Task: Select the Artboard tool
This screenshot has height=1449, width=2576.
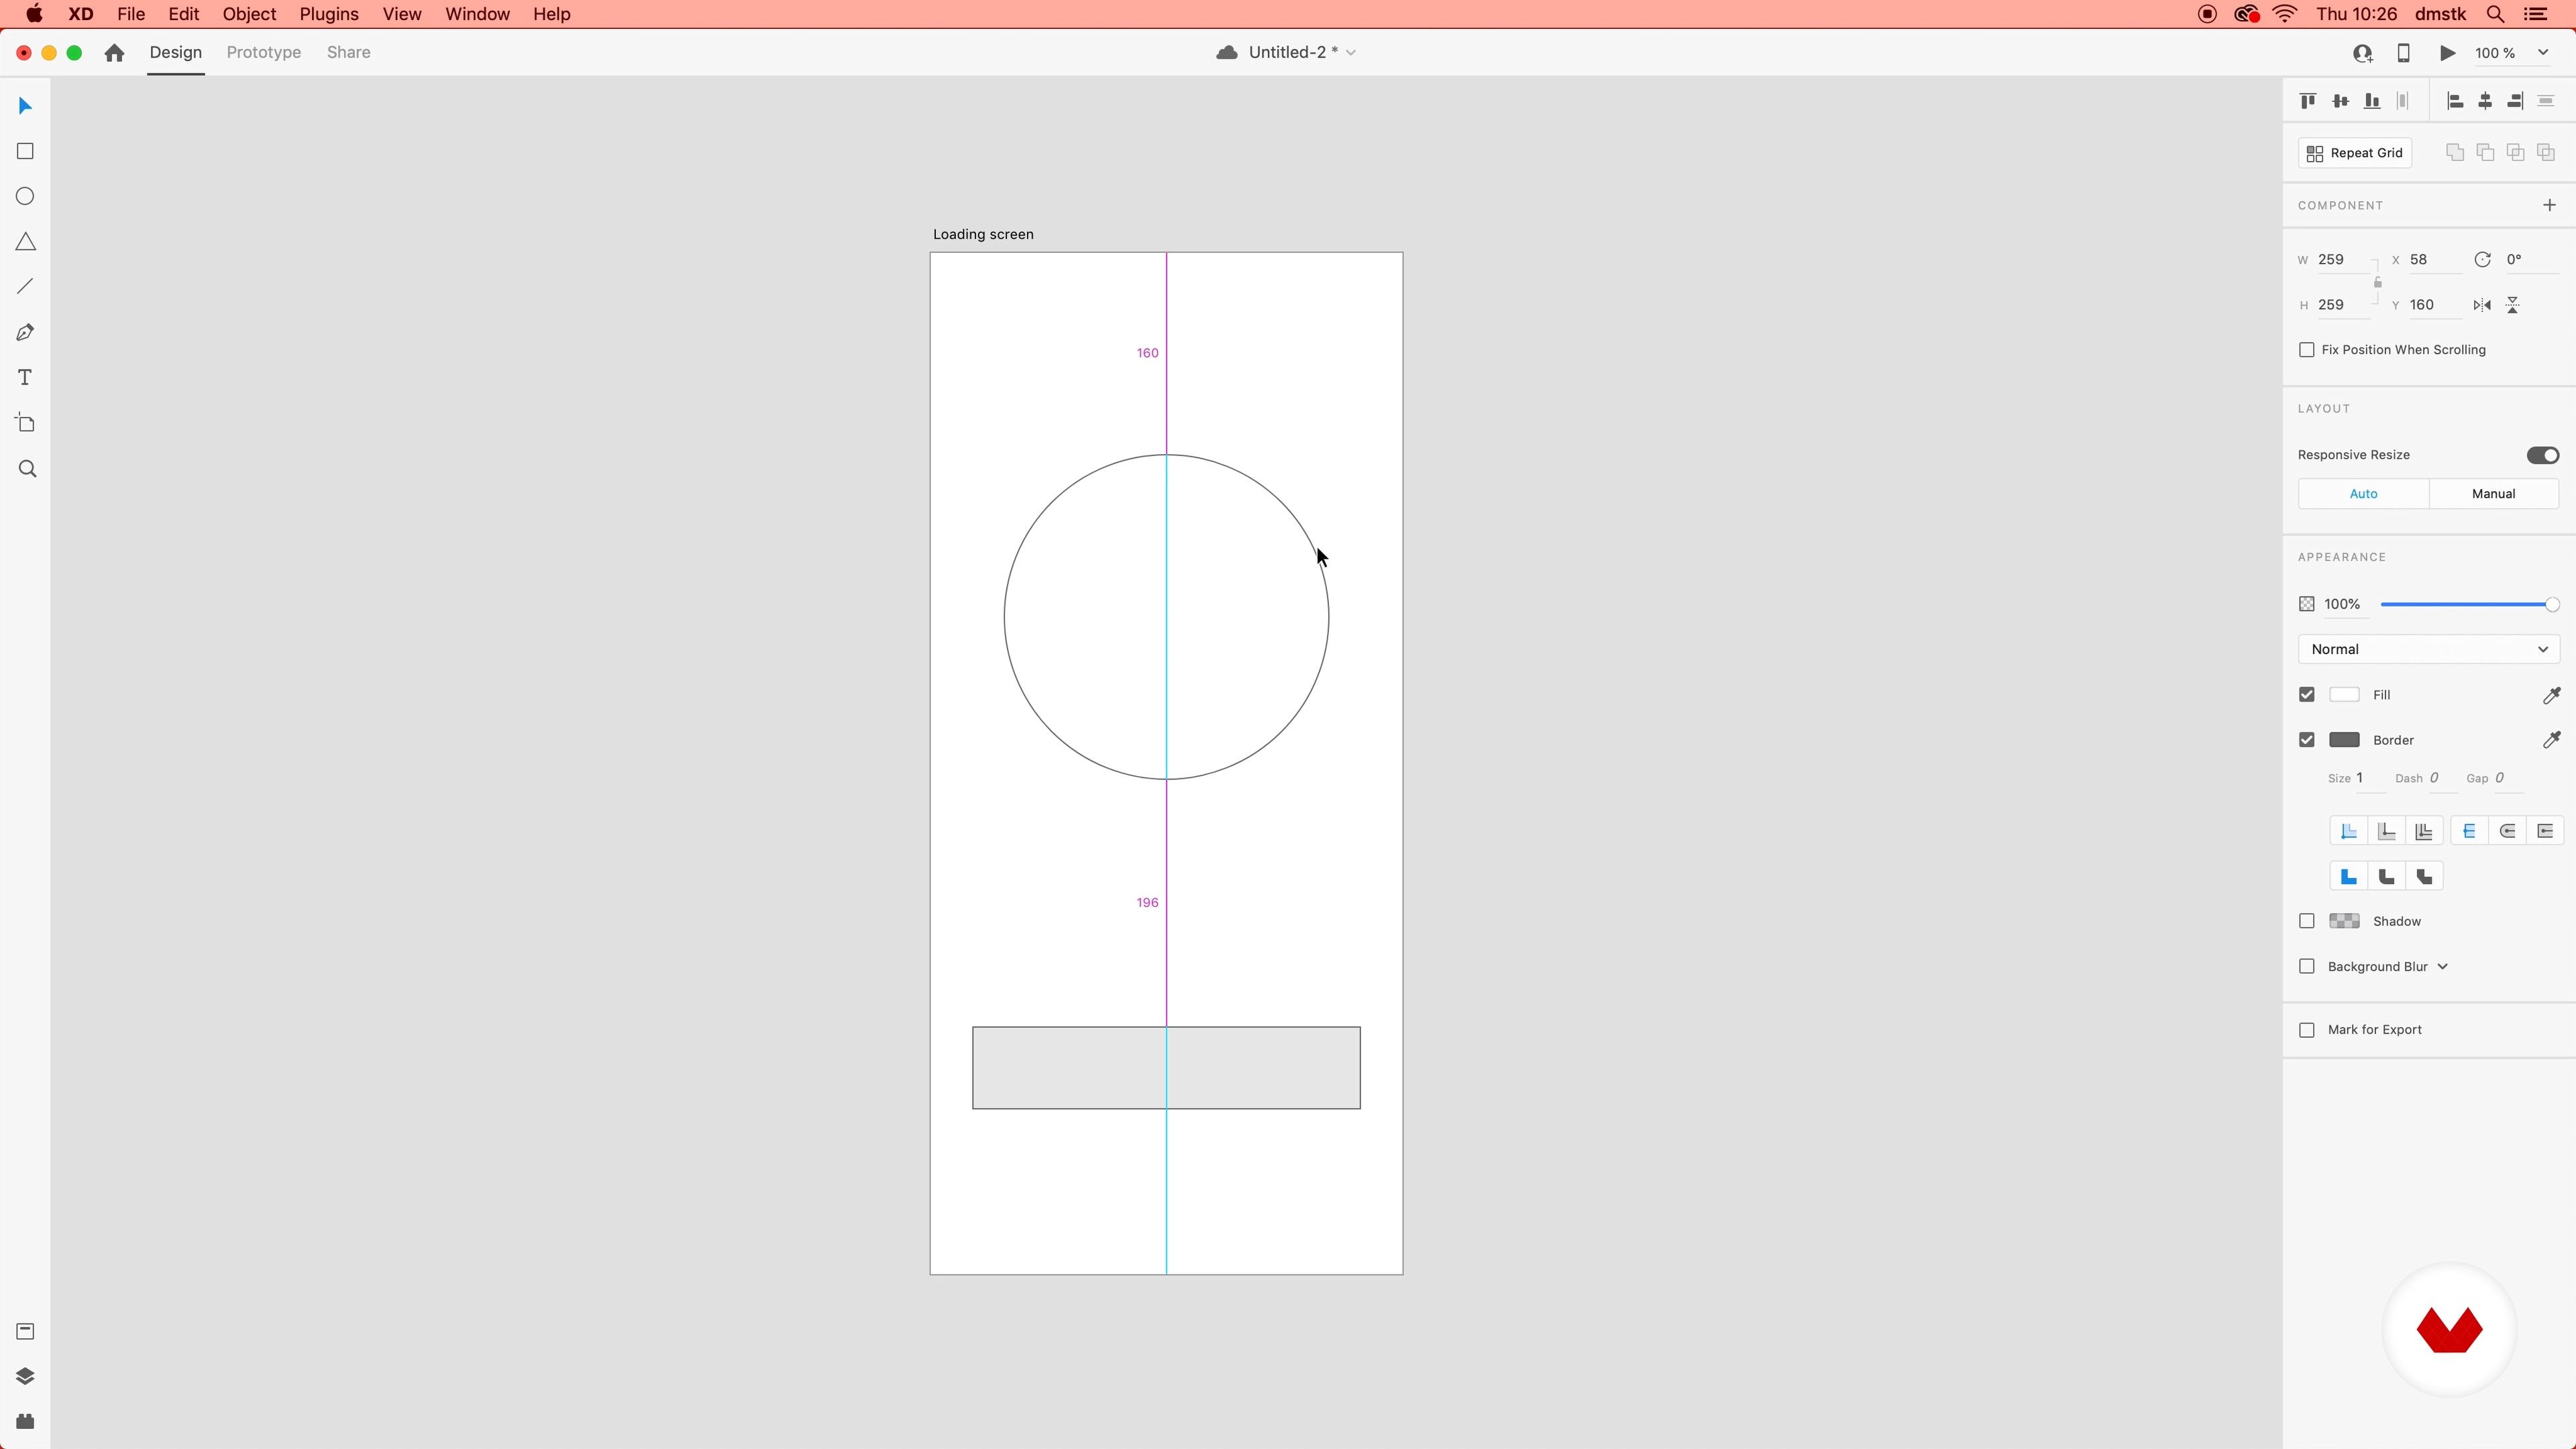Action: point(25,423)
